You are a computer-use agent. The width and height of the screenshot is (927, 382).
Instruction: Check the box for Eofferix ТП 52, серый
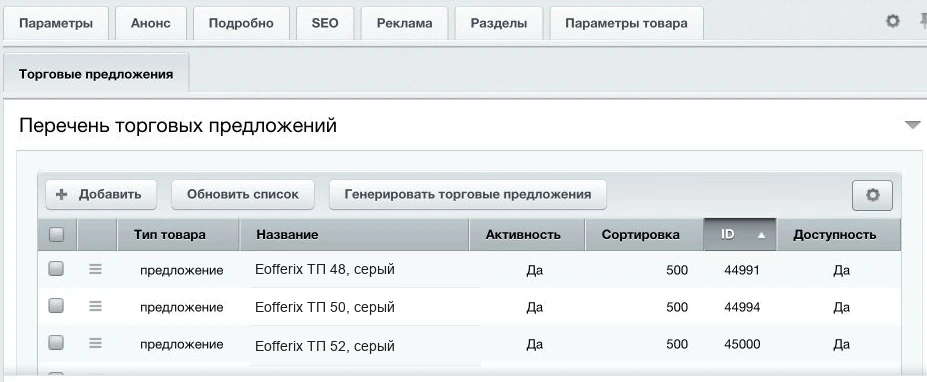pos(56,342)
